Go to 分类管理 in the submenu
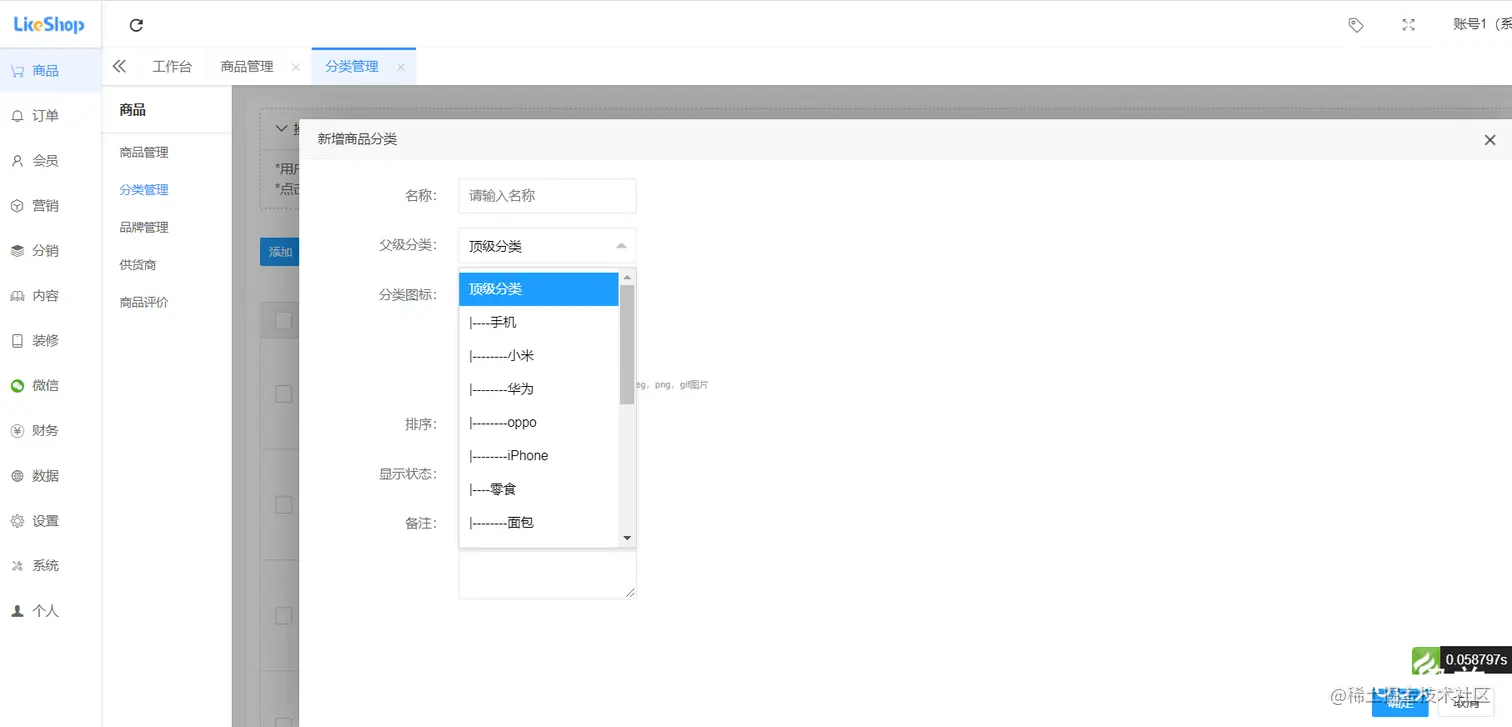This screenshot has height=727, width=1512. point(144,189)
